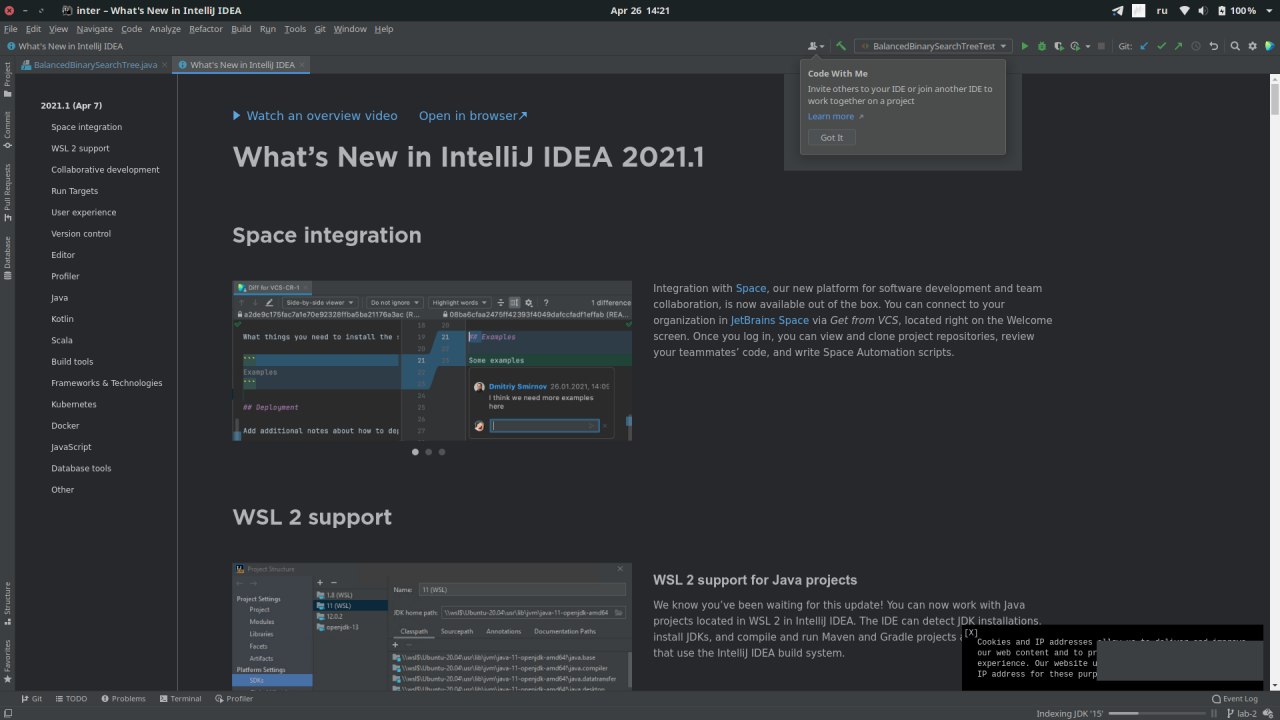The image size is (1280, 720).
Task: Open the TODO tool window
Action: [x=71, y=699]
